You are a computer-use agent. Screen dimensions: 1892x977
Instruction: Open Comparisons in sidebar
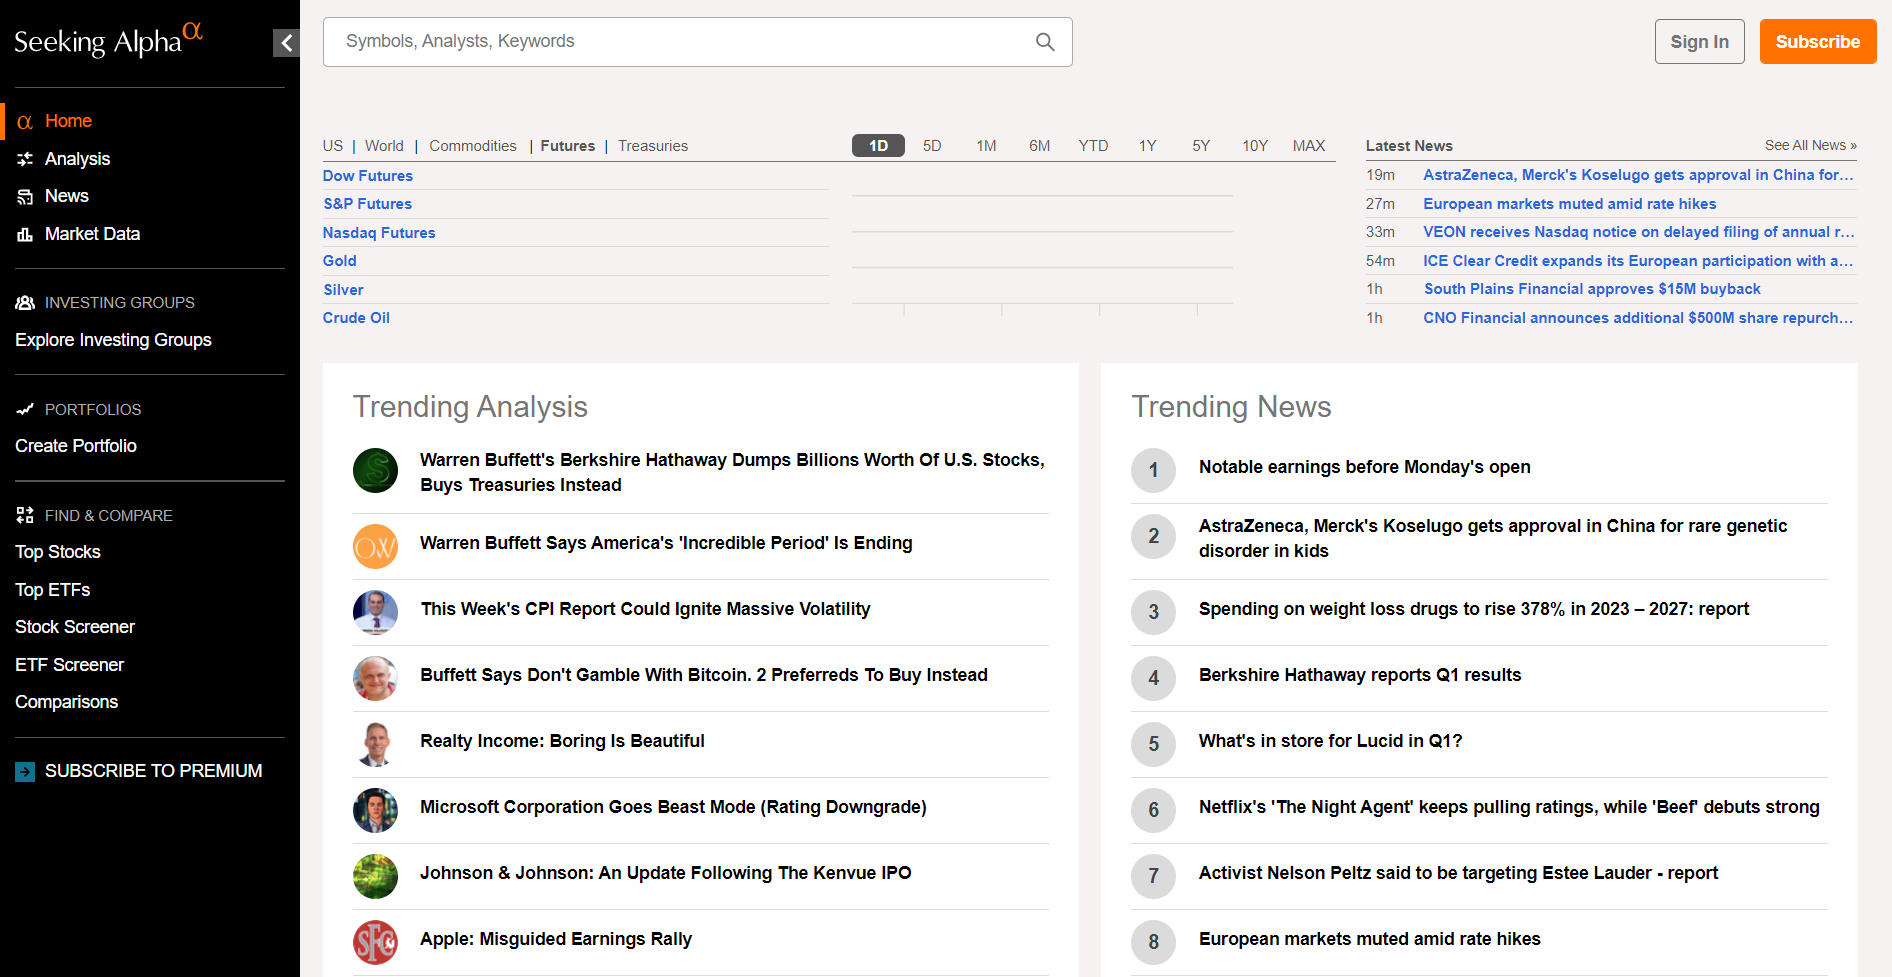click(x=67, y=702)
